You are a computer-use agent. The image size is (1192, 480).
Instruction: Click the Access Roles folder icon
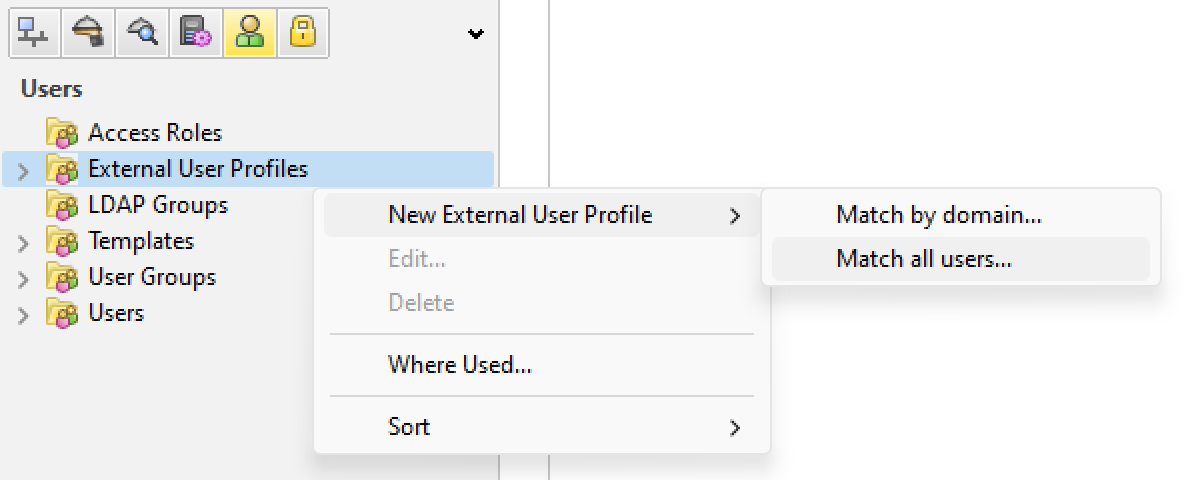tap(62, 133)
